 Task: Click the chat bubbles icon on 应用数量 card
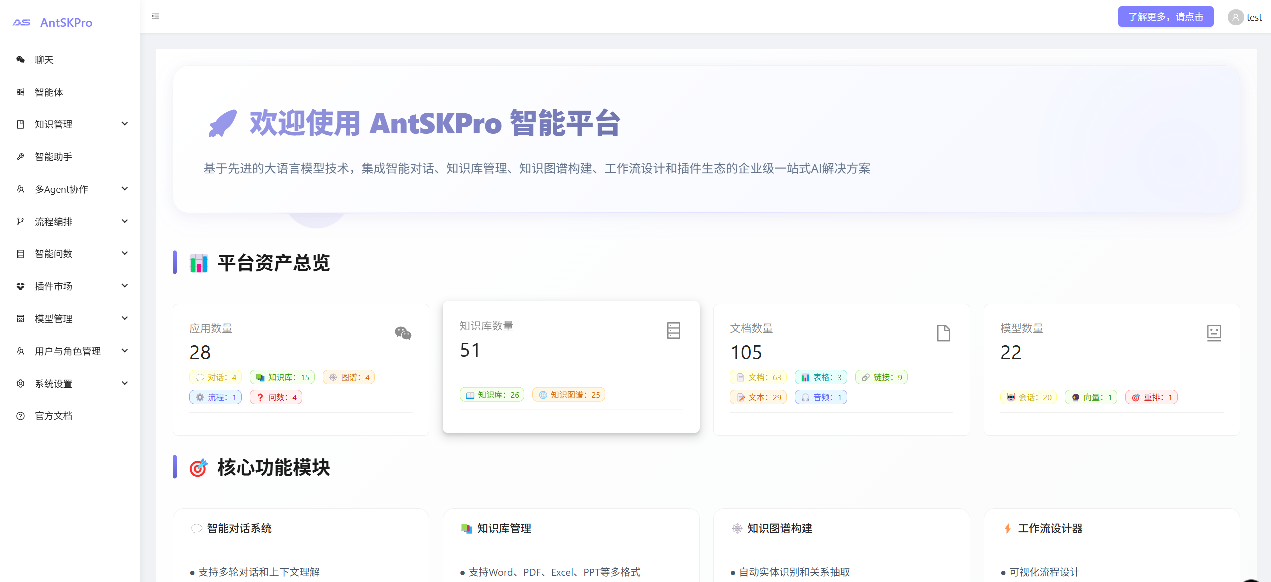[x=403, y=333]
